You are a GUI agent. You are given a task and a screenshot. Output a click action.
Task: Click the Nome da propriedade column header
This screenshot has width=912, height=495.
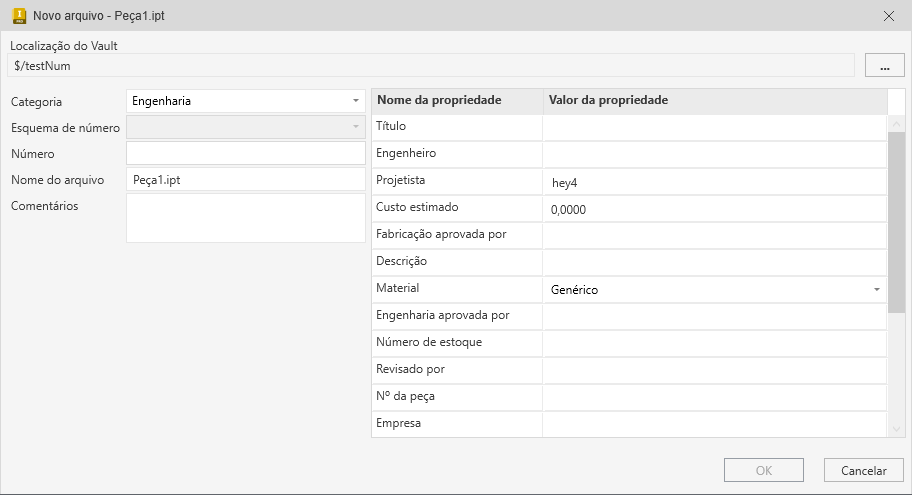457,101
